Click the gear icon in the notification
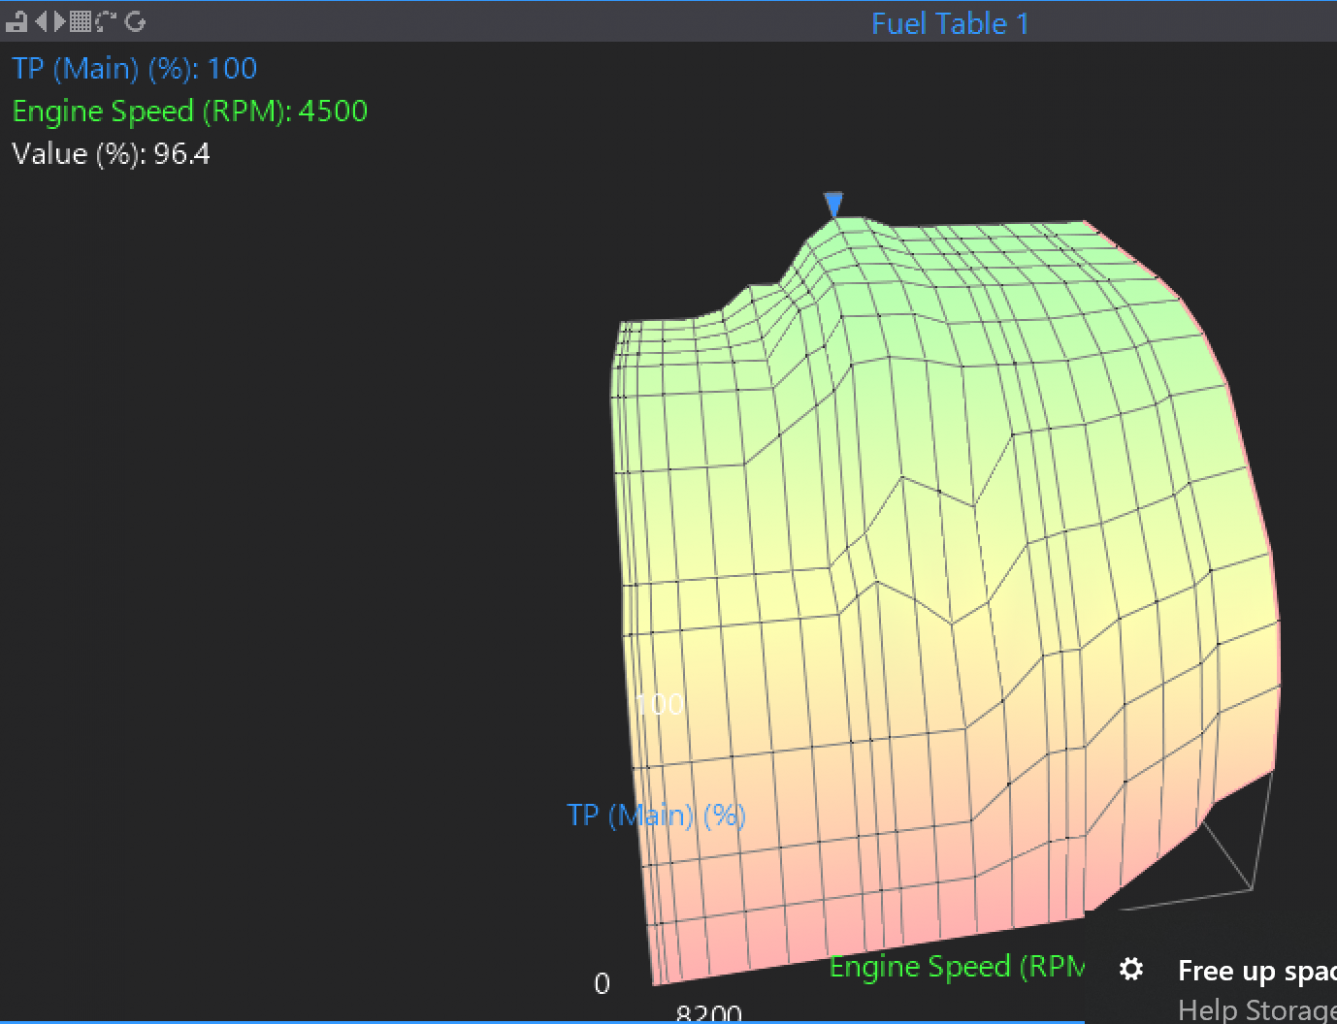 point(1130,969)
